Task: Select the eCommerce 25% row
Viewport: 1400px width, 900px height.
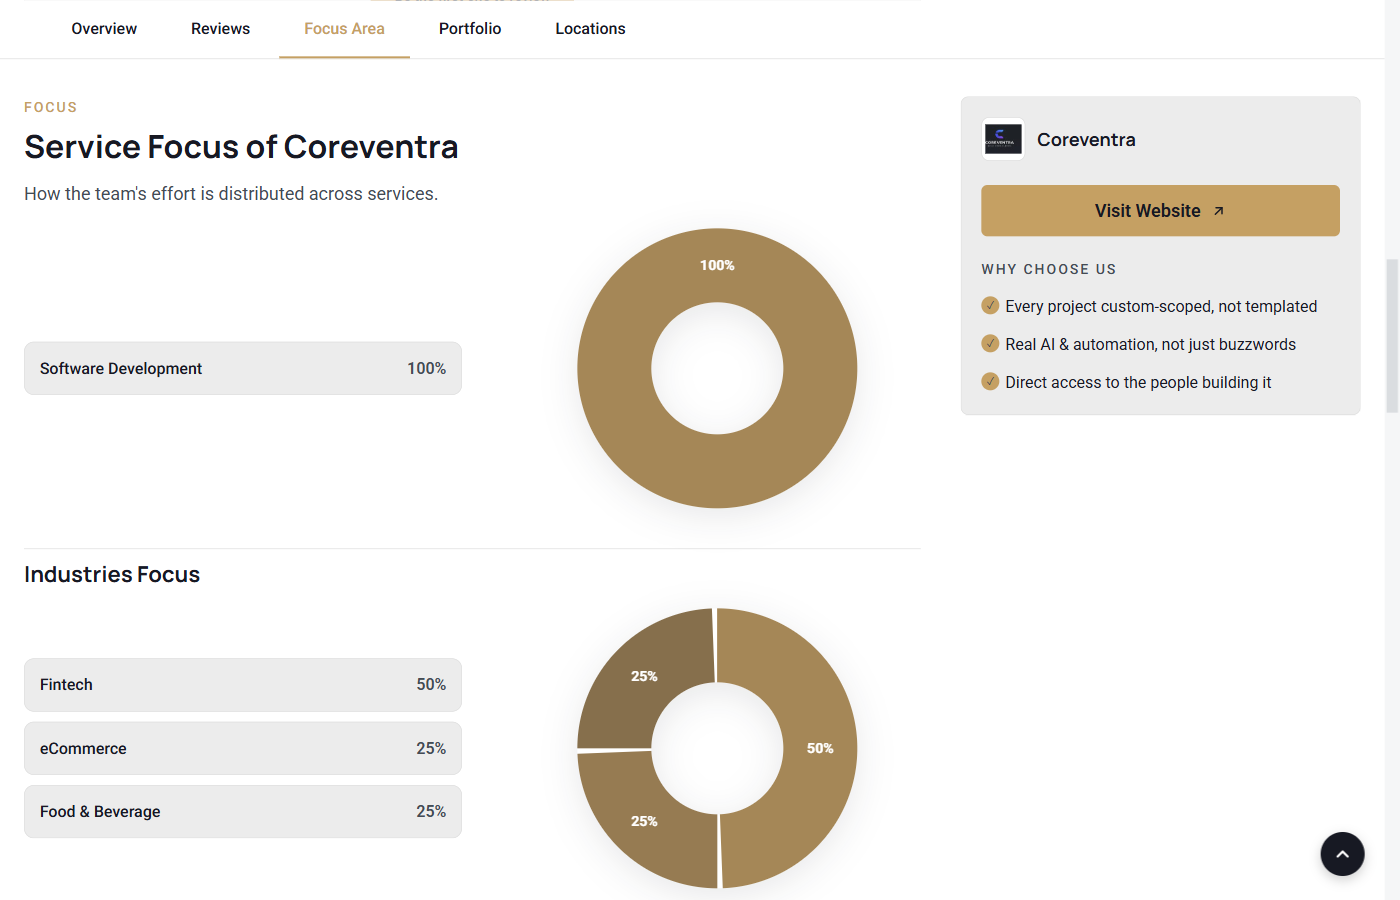Action: pyautogui.click(x=243, y=748)
